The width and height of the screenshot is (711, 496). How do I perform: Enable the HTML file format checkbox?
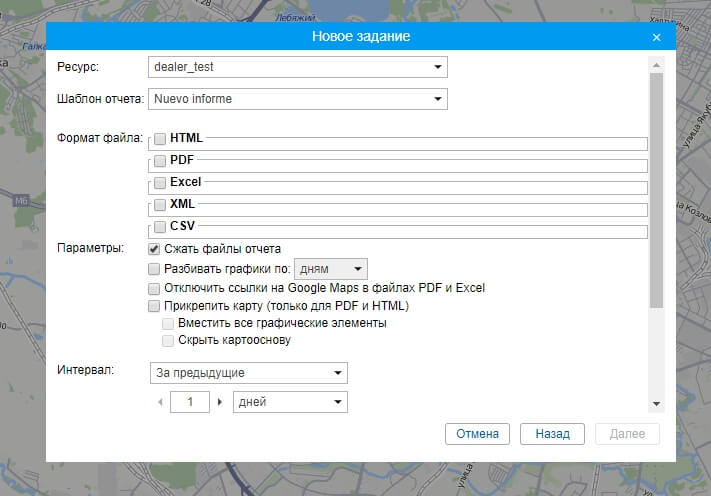click(x=160, y=138)
